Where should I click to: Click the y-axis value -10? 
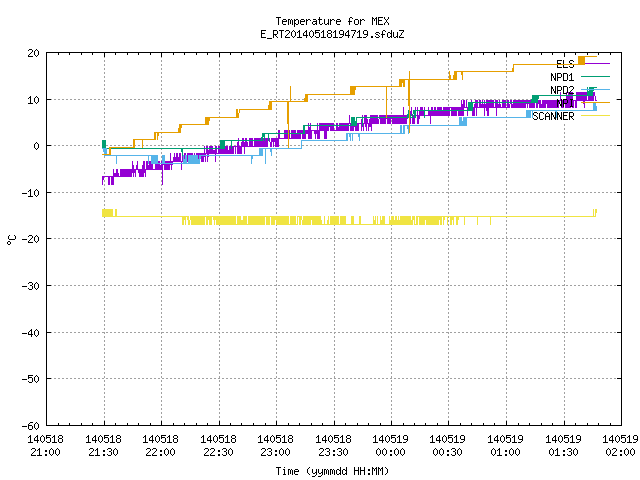tap(31, 193)
